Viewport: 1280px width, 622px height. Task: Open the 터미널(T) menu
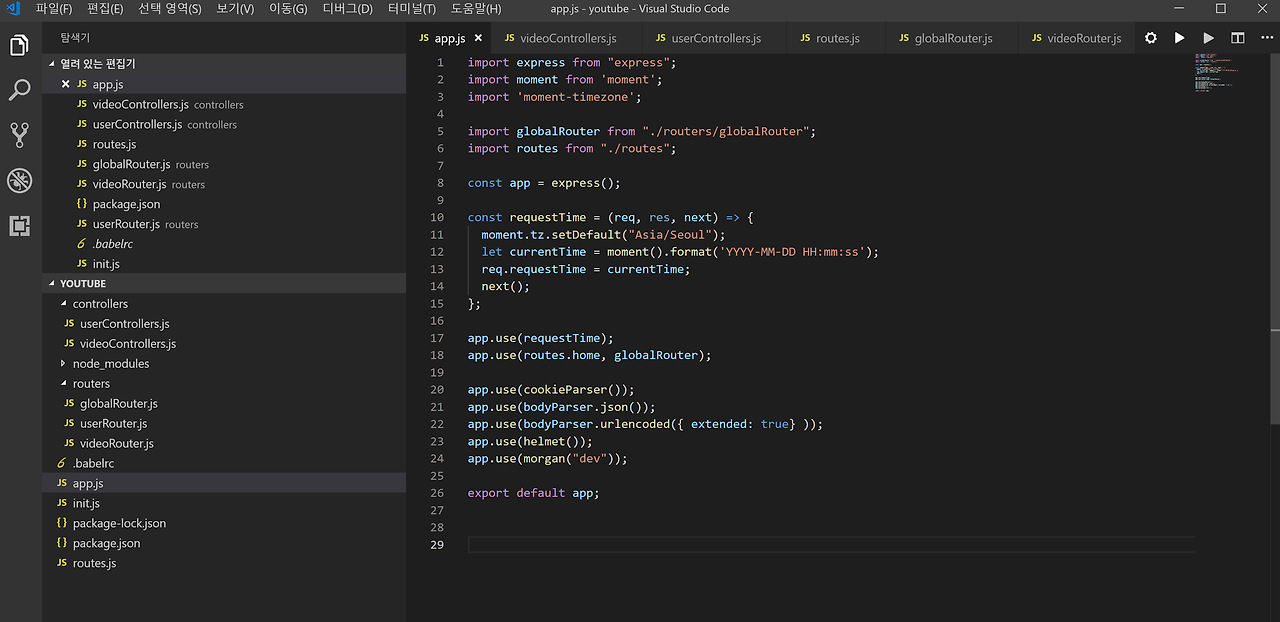[x=411, y=9]
